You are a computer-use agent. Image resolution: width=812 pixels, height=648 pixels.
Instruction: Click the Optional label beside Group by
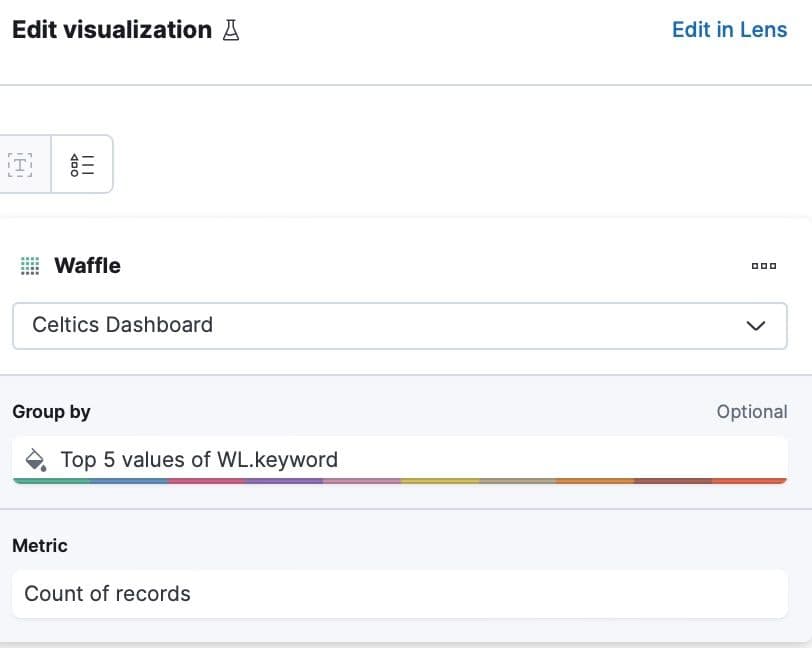pos(751,412)
